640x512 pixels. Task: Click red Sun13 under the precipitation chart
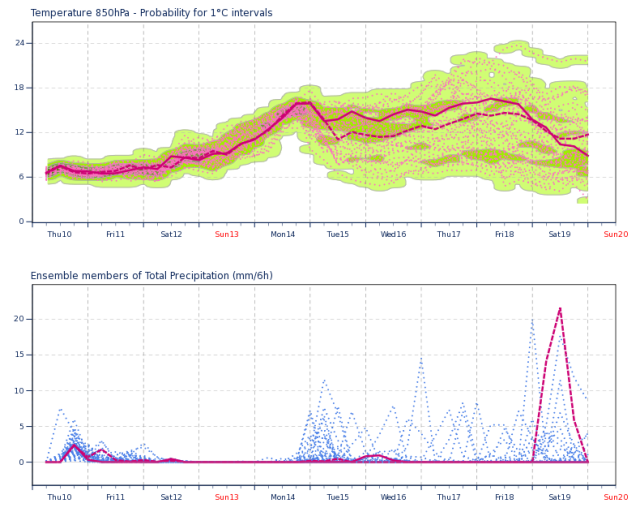pos(227,497)
